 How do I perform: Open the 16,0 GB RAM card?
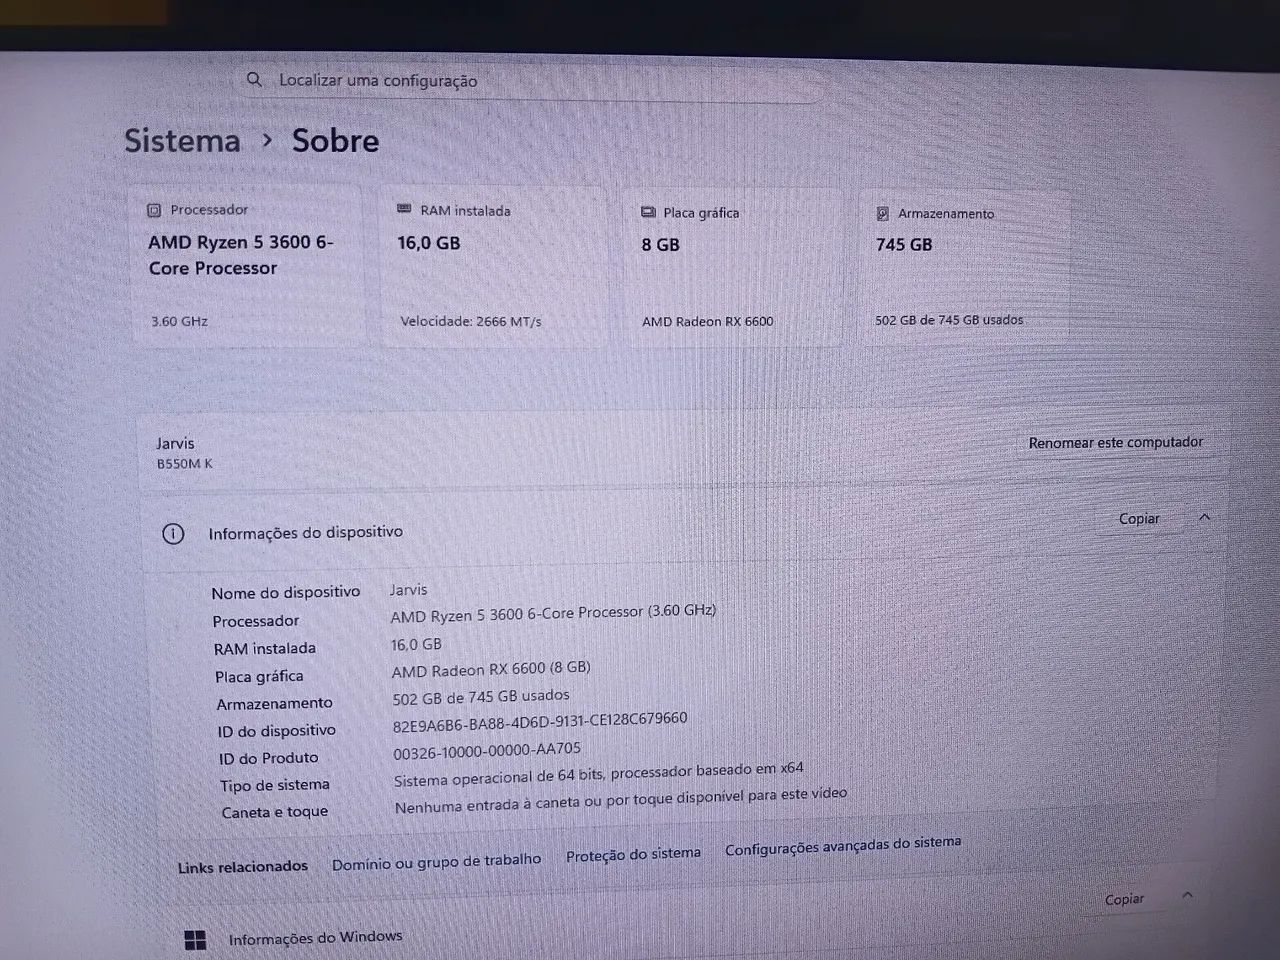(493, 266)
